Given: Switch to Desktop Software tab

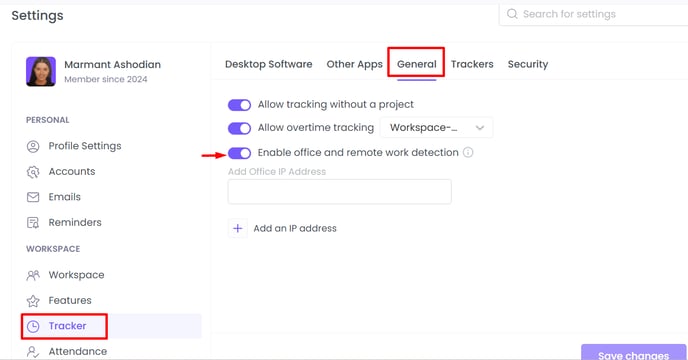Looking at the screenshot, I should click(269, 64).
